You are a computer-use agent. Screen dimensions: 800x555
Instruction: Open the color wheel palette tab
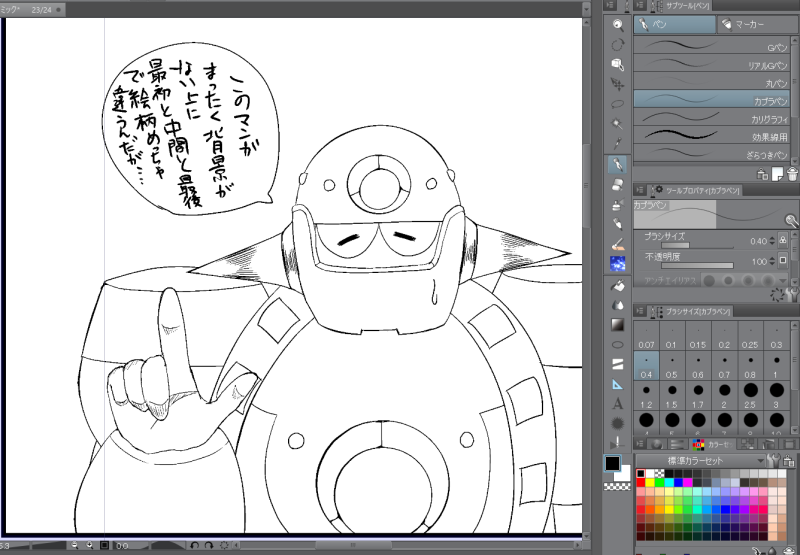coord(657,444)
